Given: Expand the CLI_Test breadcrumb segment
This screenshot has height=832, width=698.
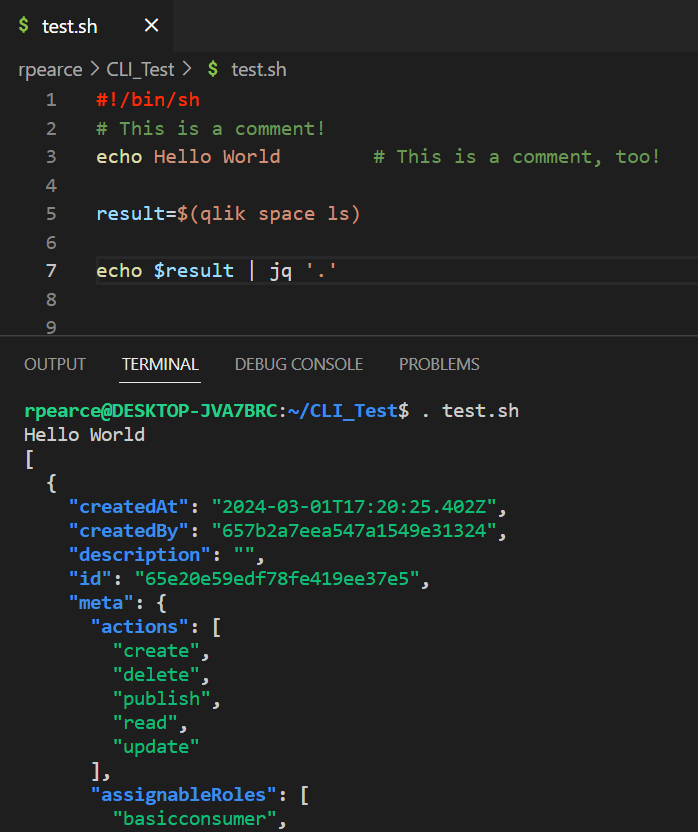Looking at the screenshot, I should coord(140,69).
